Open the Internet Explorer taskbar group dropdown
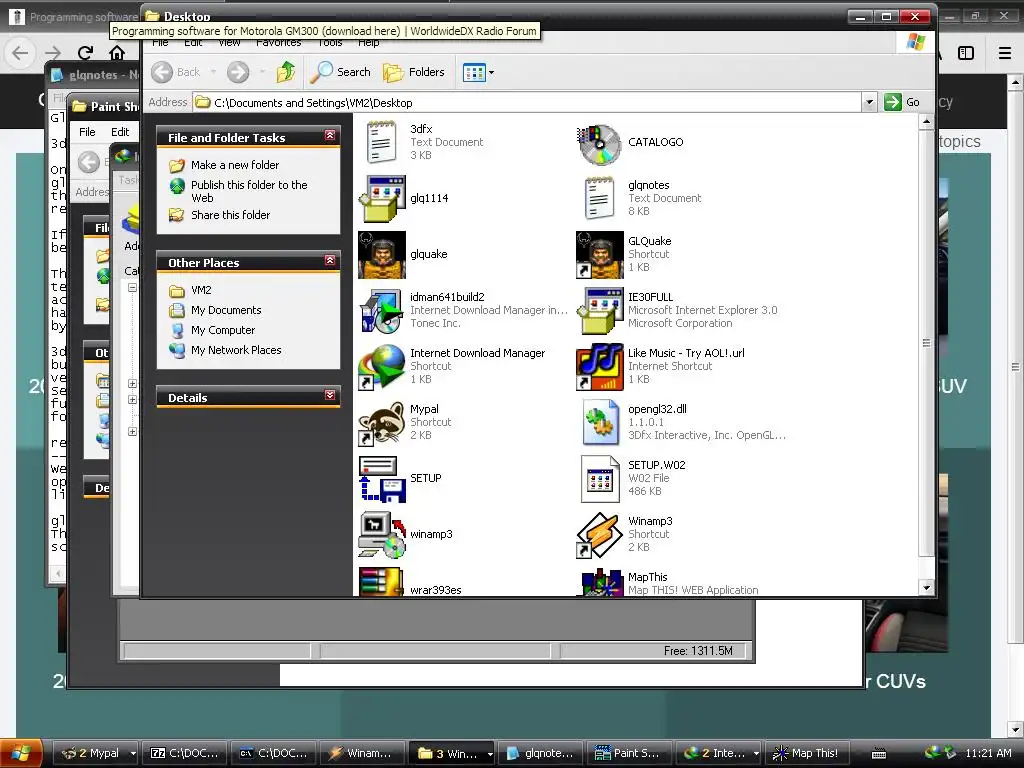1024x768 pixels. (756, 753)
